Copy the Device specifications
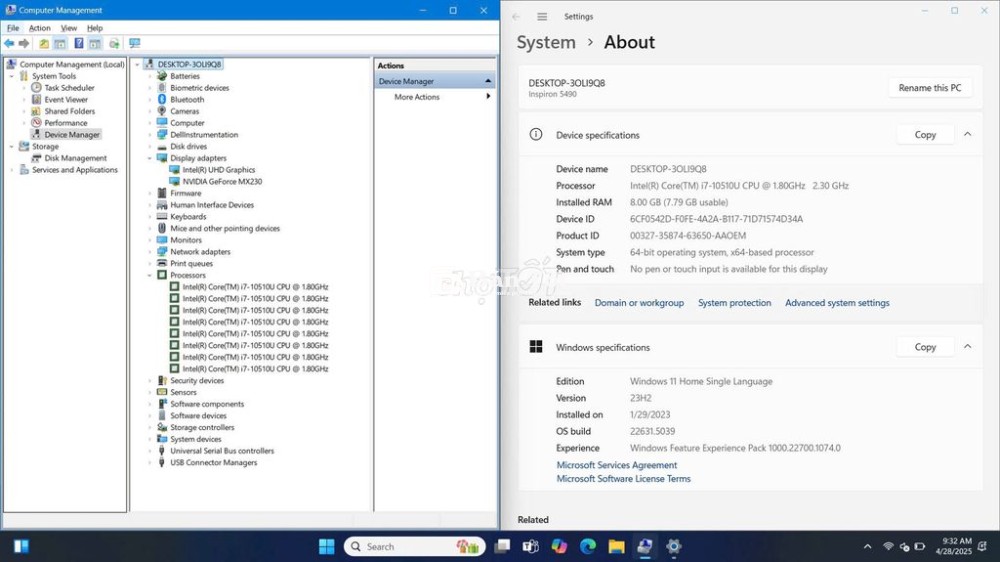 [x=925, y=135]
